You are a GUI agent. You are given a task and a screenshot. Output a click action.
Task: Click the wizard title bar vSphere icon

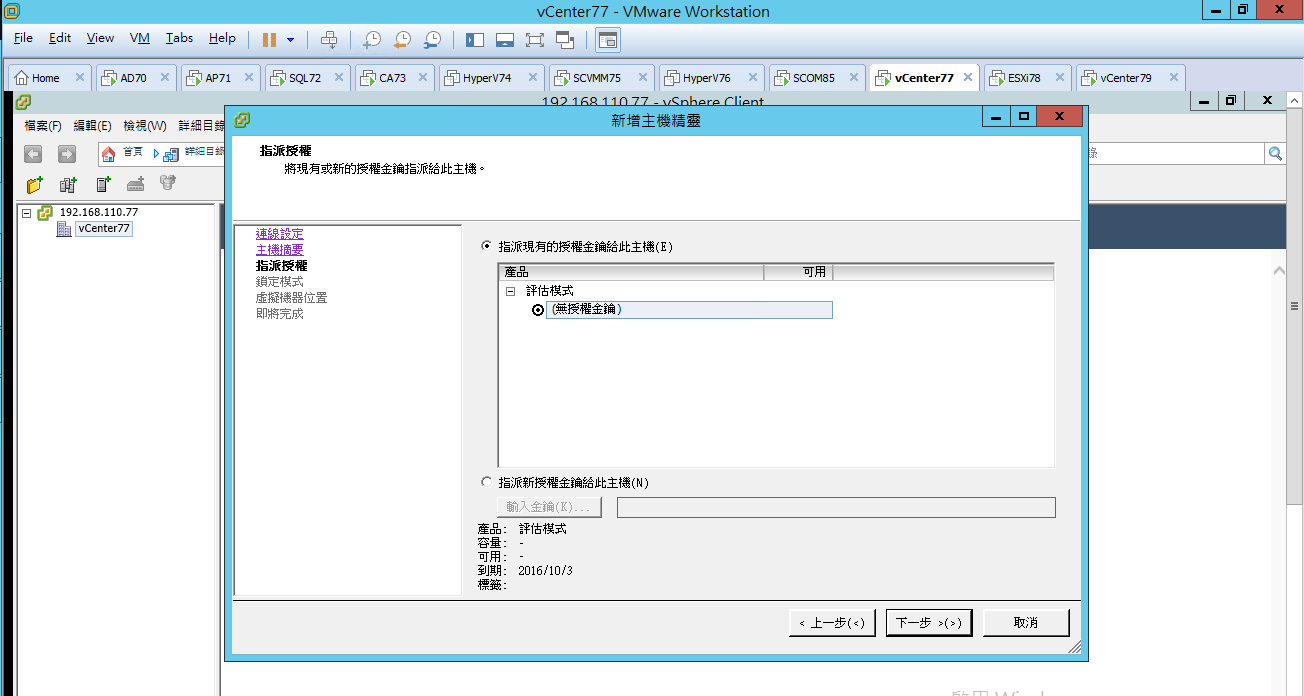(x=242, y=121)
